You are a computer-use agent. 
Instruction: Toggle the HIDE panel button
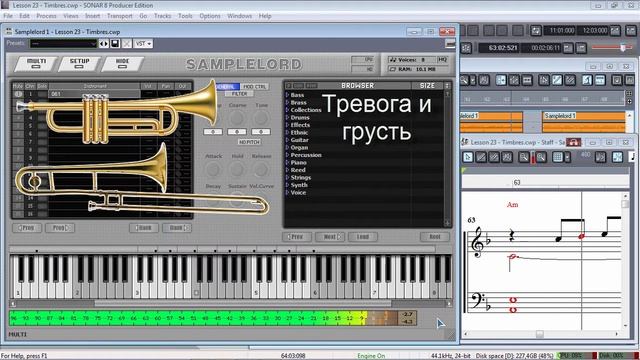[x=122, y=63]
